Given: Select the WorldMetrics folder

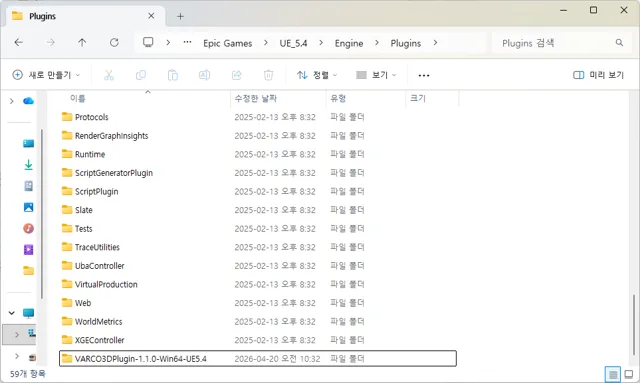Looking at the screenshot, I should pyautogui.click(x=258, y=321).
